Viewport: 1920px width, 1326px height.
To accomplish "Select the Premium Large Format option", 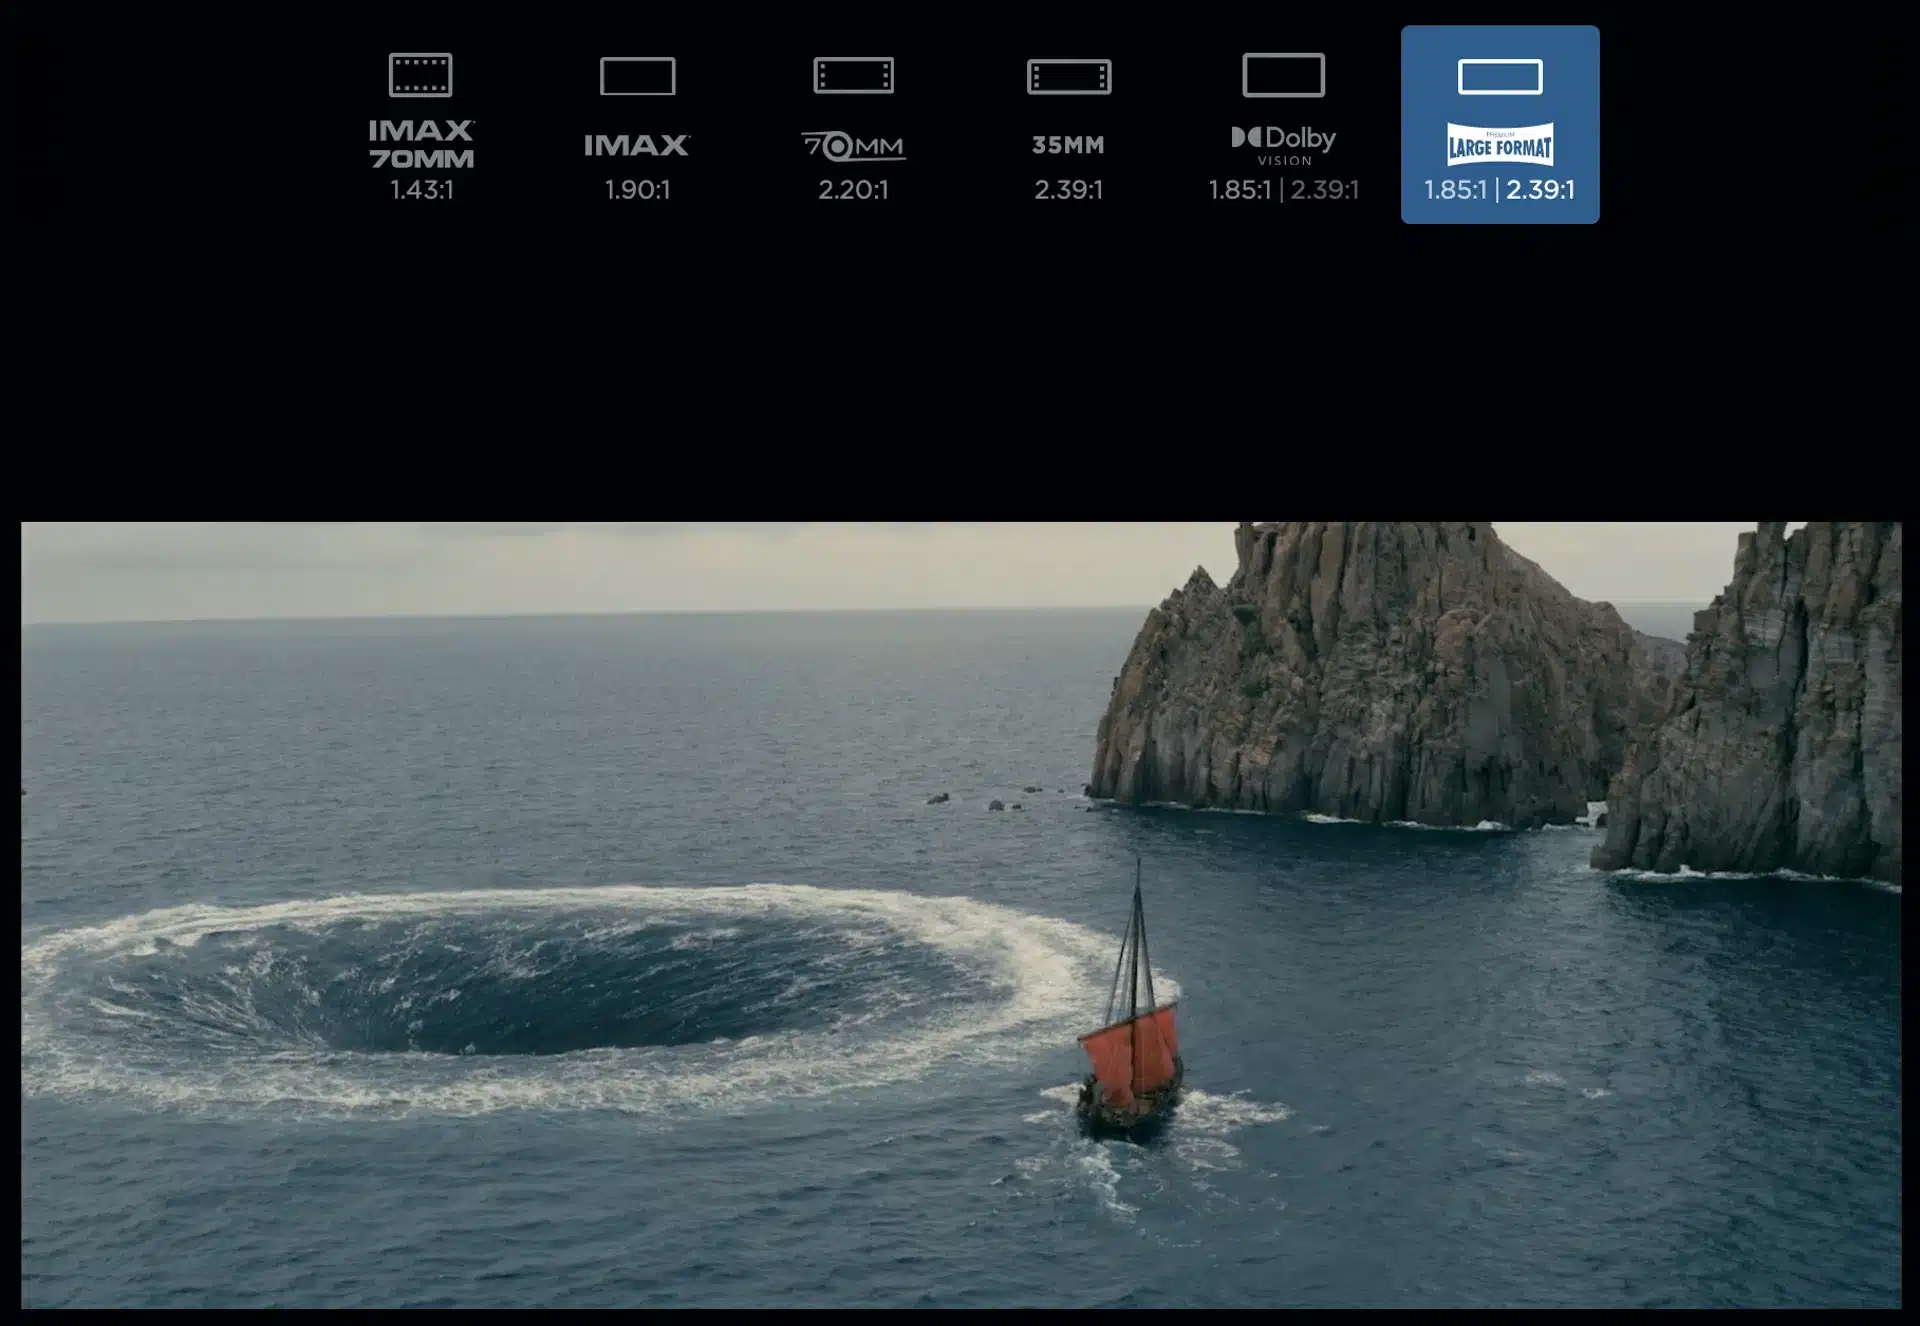I will click(x=1500, y=125).
